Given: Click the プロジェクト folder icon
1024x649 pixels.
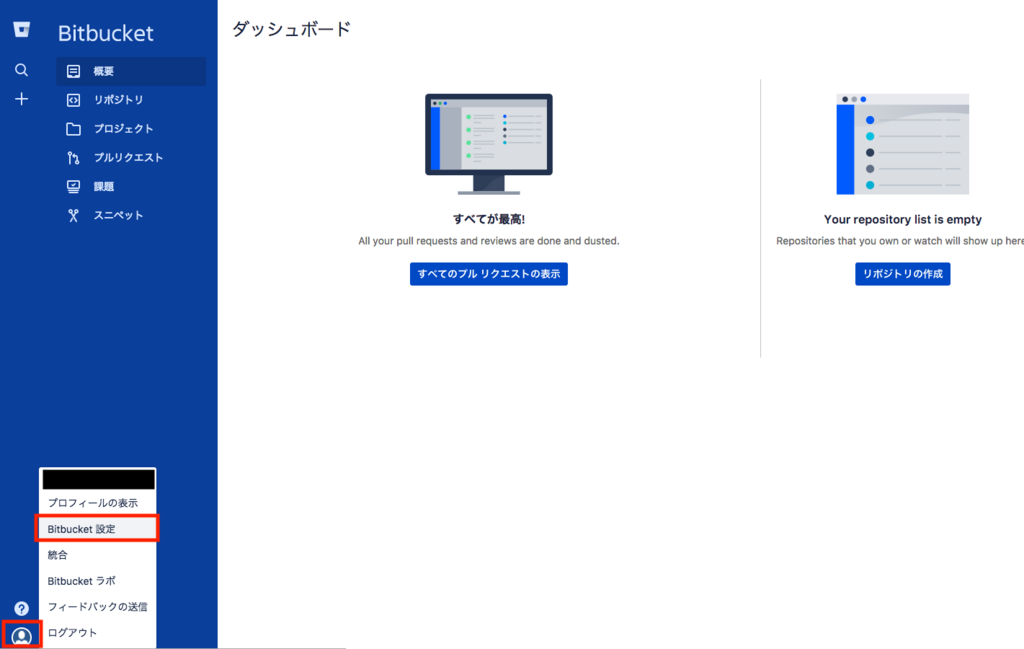Looking at the screenshot, I should click(x=73, y=129).
